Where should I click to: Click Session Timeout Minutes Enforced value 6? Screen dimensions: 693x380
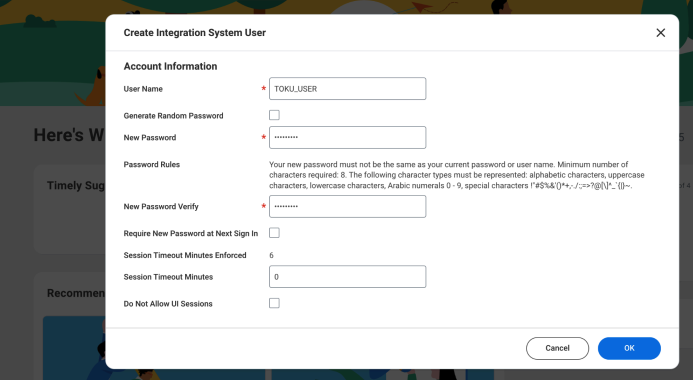coord(271,255)
